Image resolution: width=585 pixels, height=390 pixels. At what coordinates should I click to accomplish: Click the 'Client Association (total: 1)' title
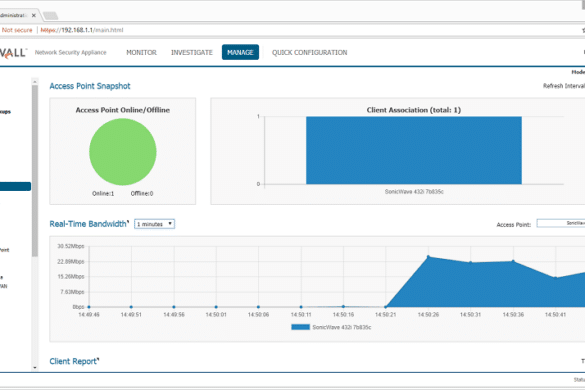pos(414,110)
